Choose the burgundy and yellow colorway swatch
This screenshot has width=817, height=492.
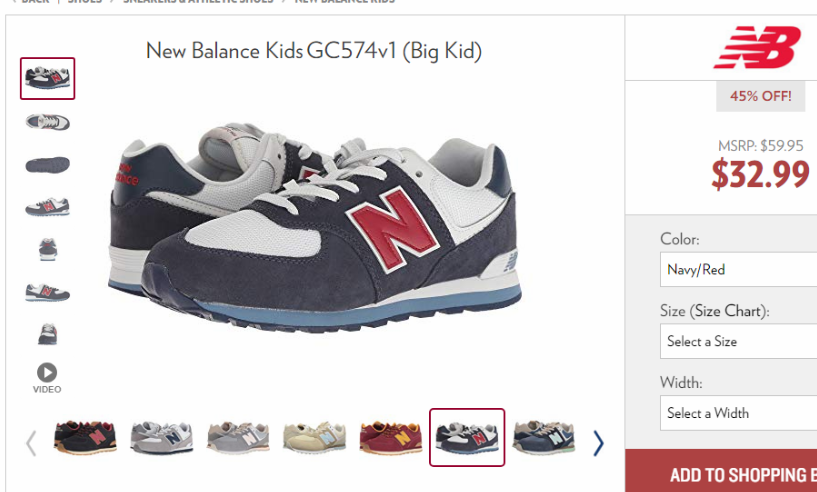tap(391, 437)
